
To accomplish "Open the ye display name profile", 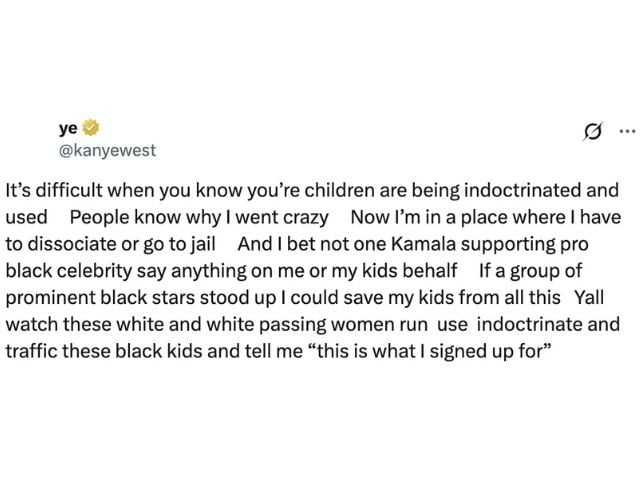I will [x=68, y=129].
